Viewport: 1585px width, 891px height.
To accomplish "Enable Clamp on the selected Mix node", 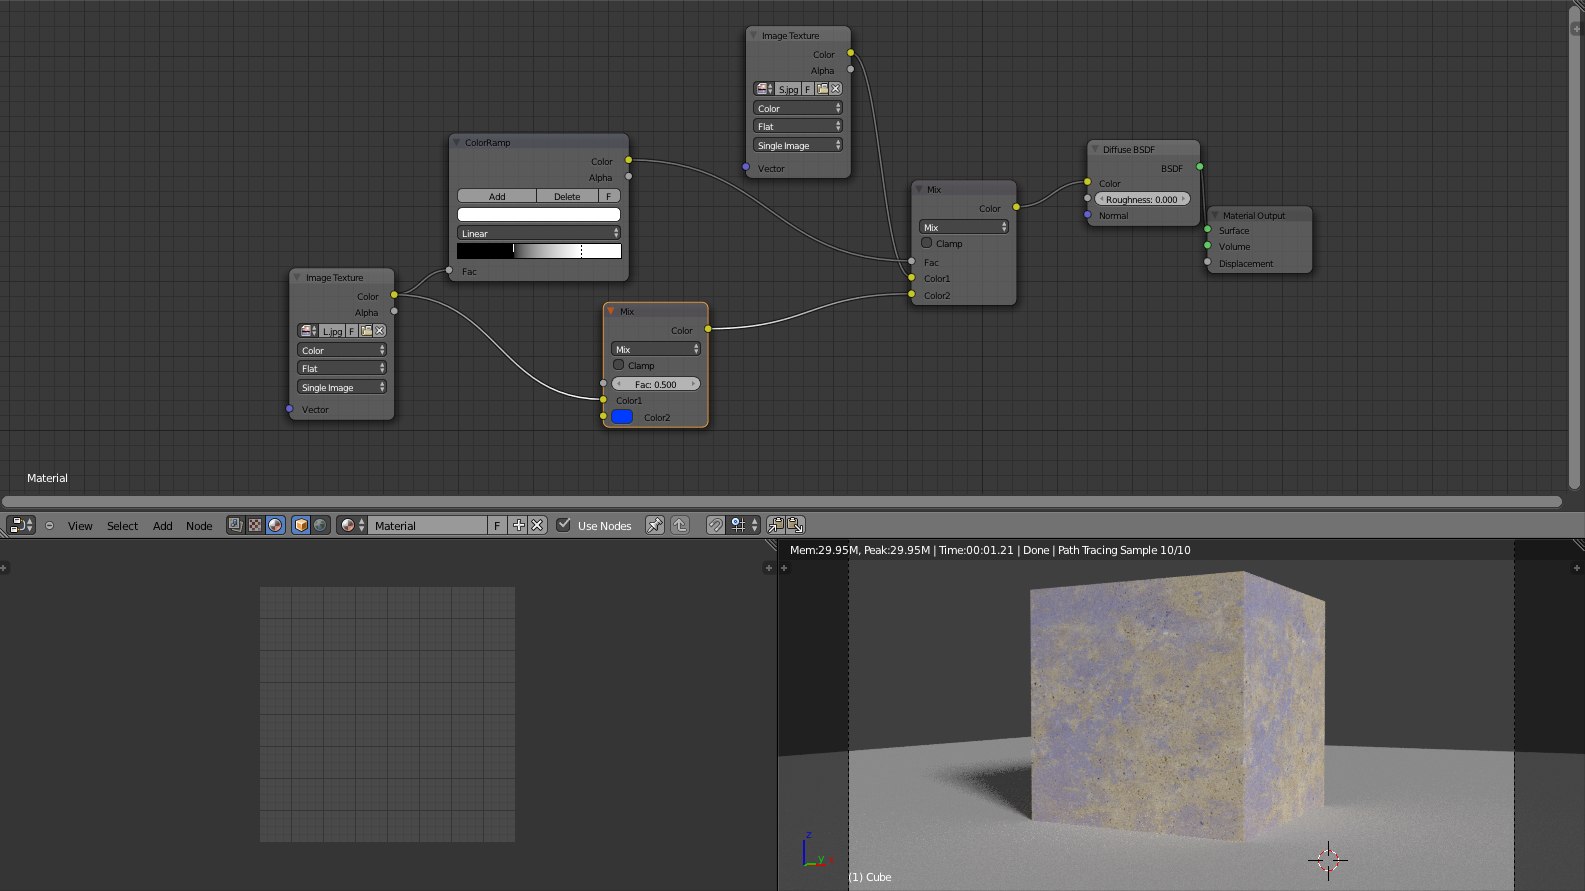I will [618, 365].
